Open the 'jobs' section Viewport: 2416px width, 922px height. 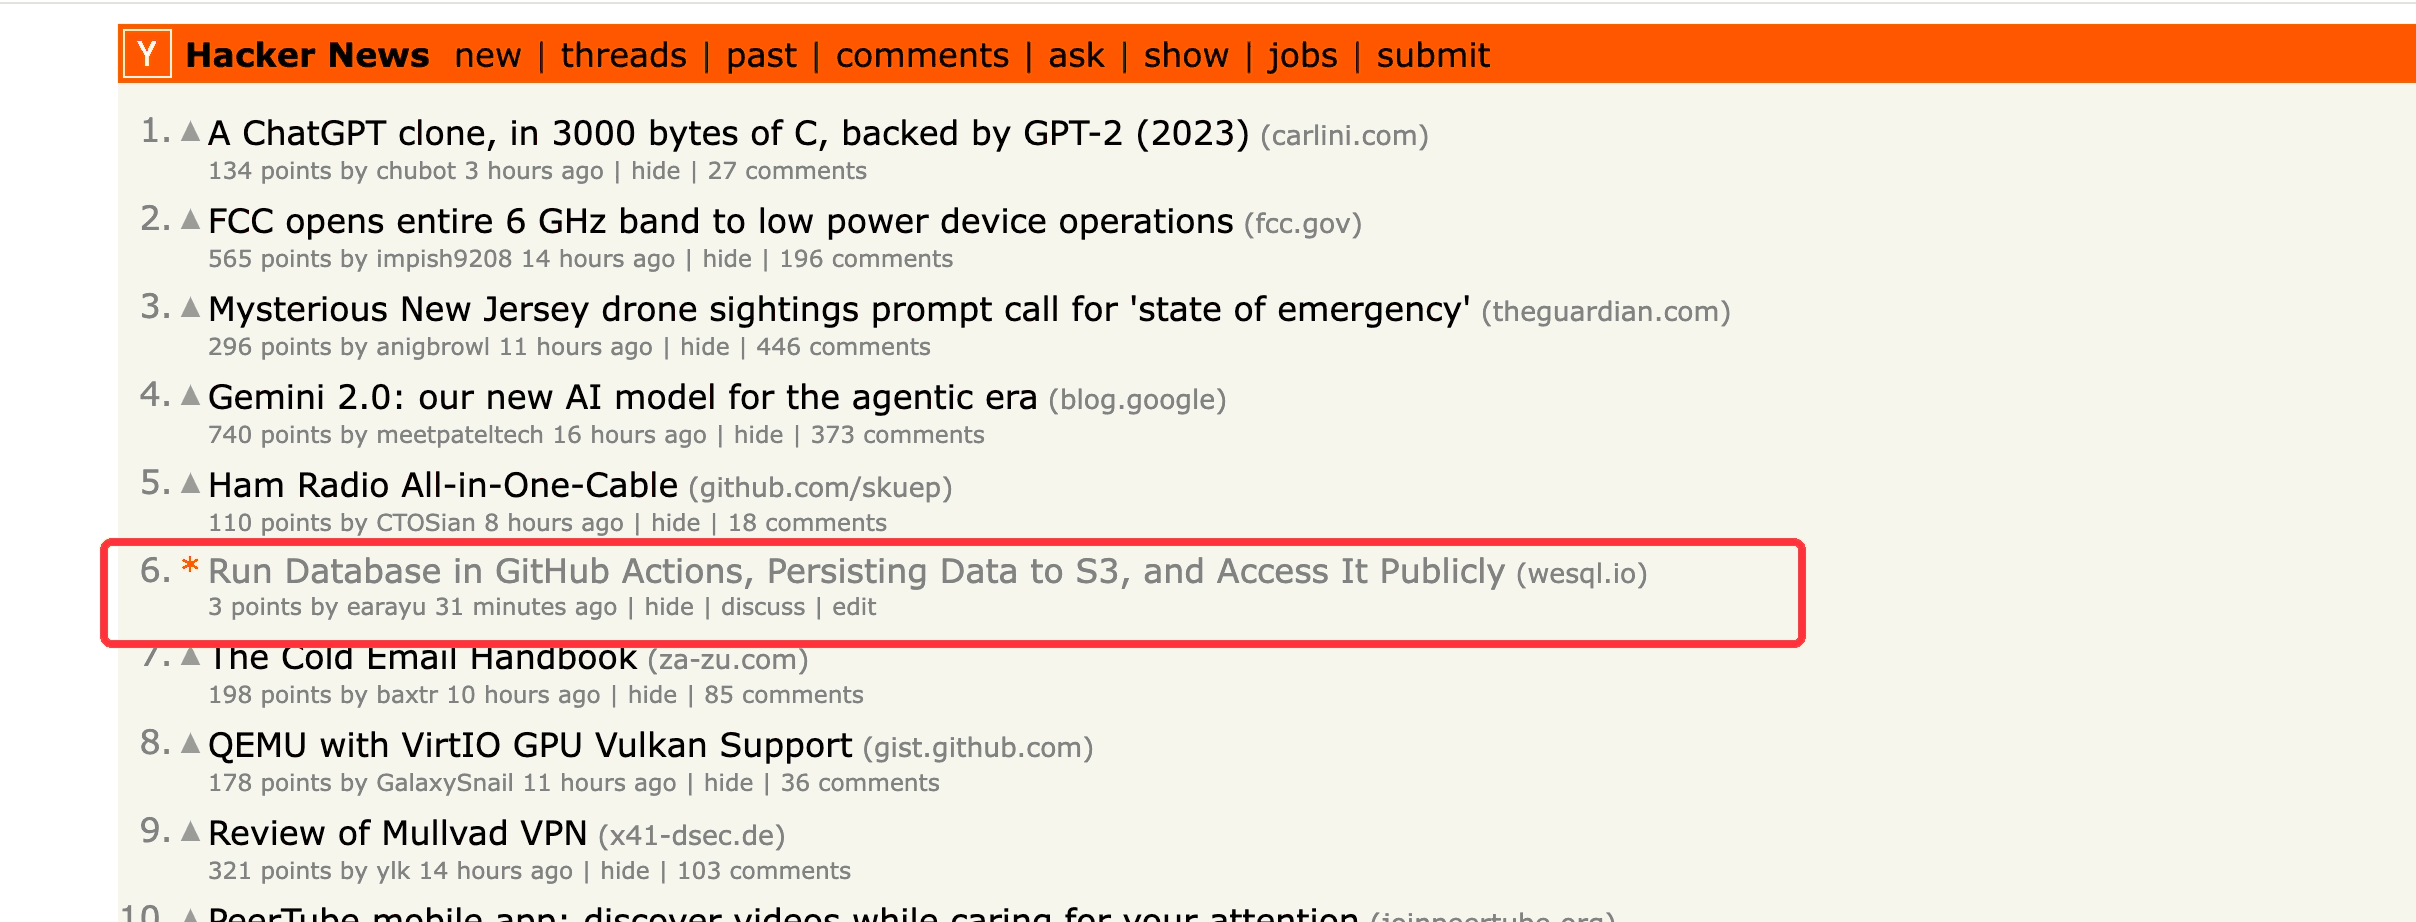click(1302, 55)
